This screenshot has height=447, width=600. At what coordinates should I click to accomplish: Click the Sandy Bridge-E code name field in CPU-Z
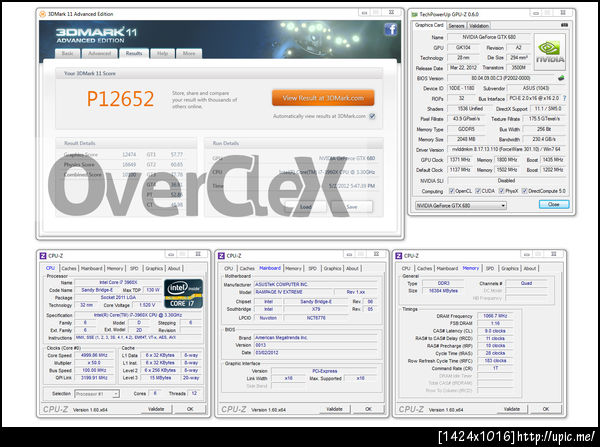[97, 290]
